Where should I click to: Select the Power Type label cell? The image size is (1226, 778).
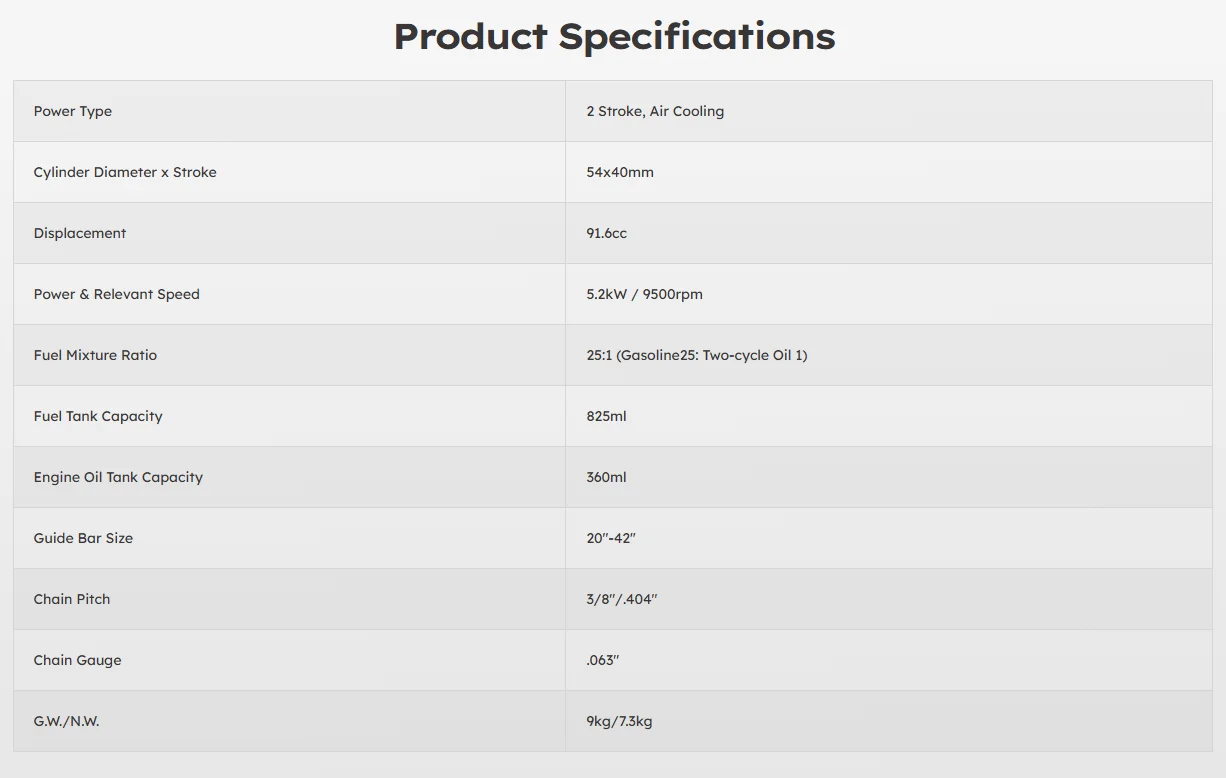(289, 111)
